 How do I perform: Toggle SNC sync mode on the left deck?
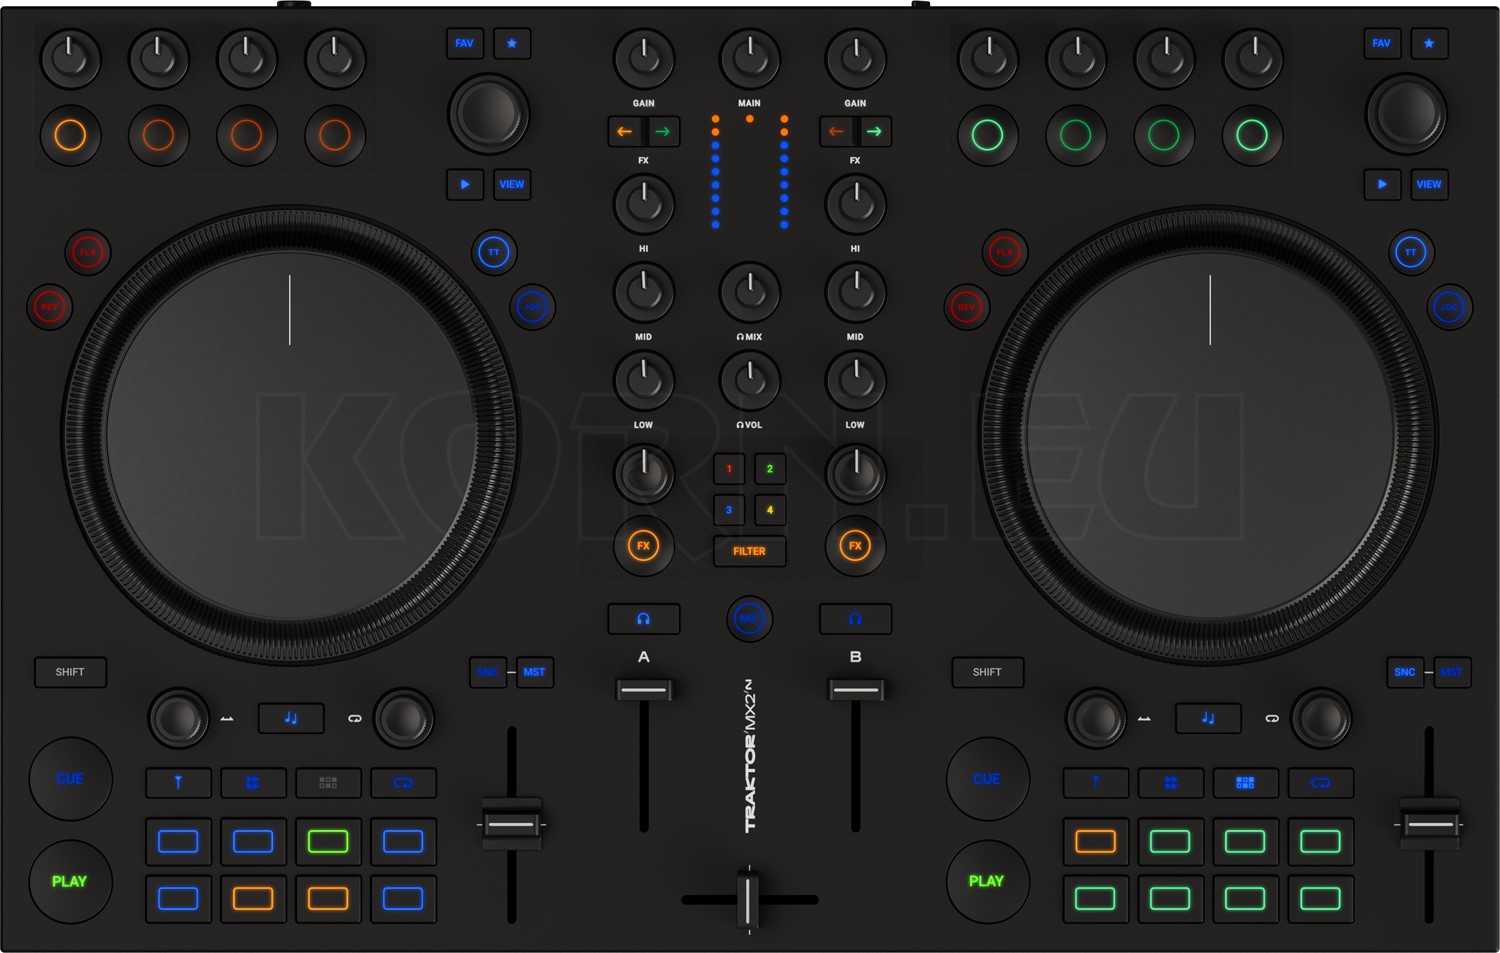(488, 672)
